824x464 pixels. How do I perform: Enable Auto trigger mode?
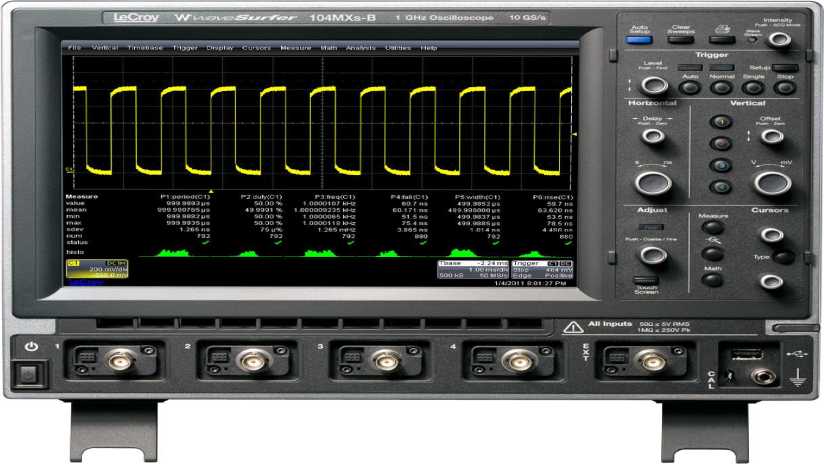click(x=688, y=87)
